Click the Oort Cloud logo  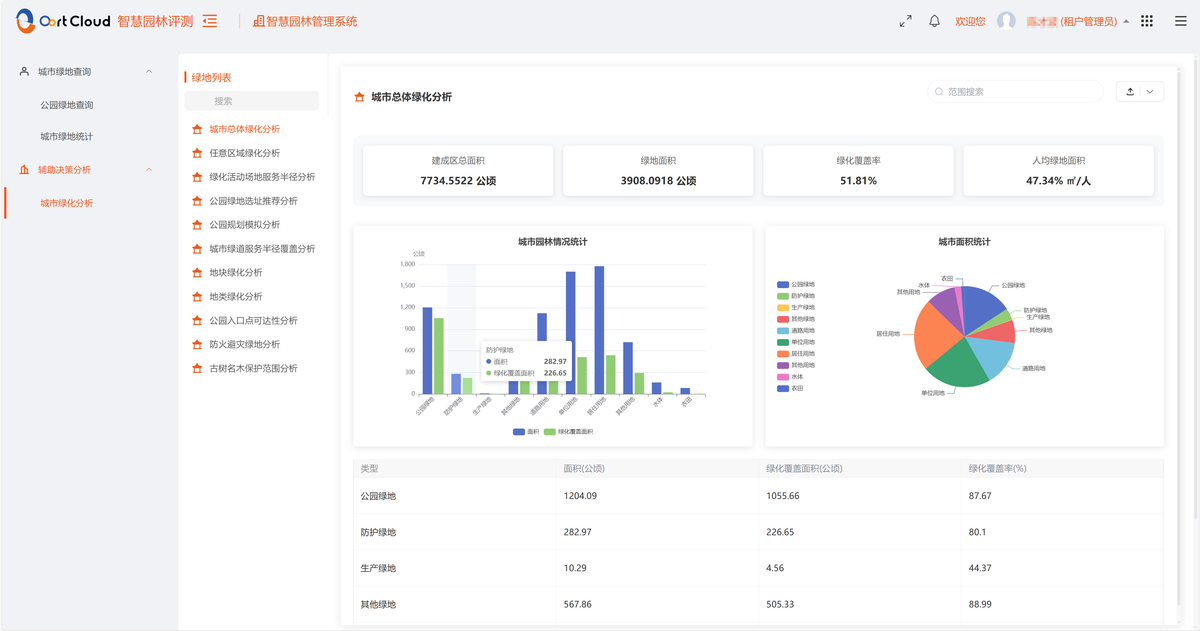click(x=62, y=21)
